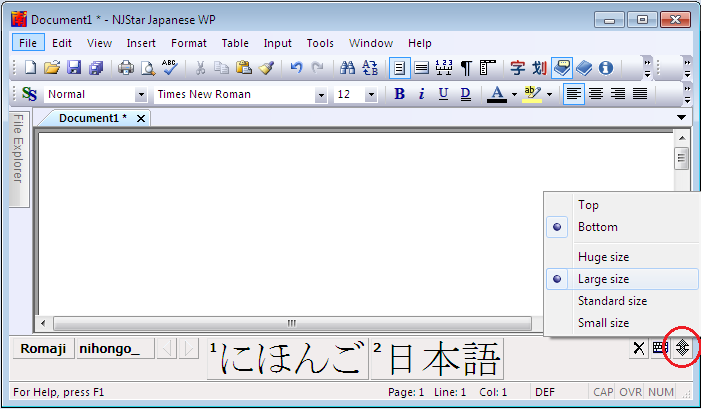Switch to normal view lines icon

click(421, 68)
